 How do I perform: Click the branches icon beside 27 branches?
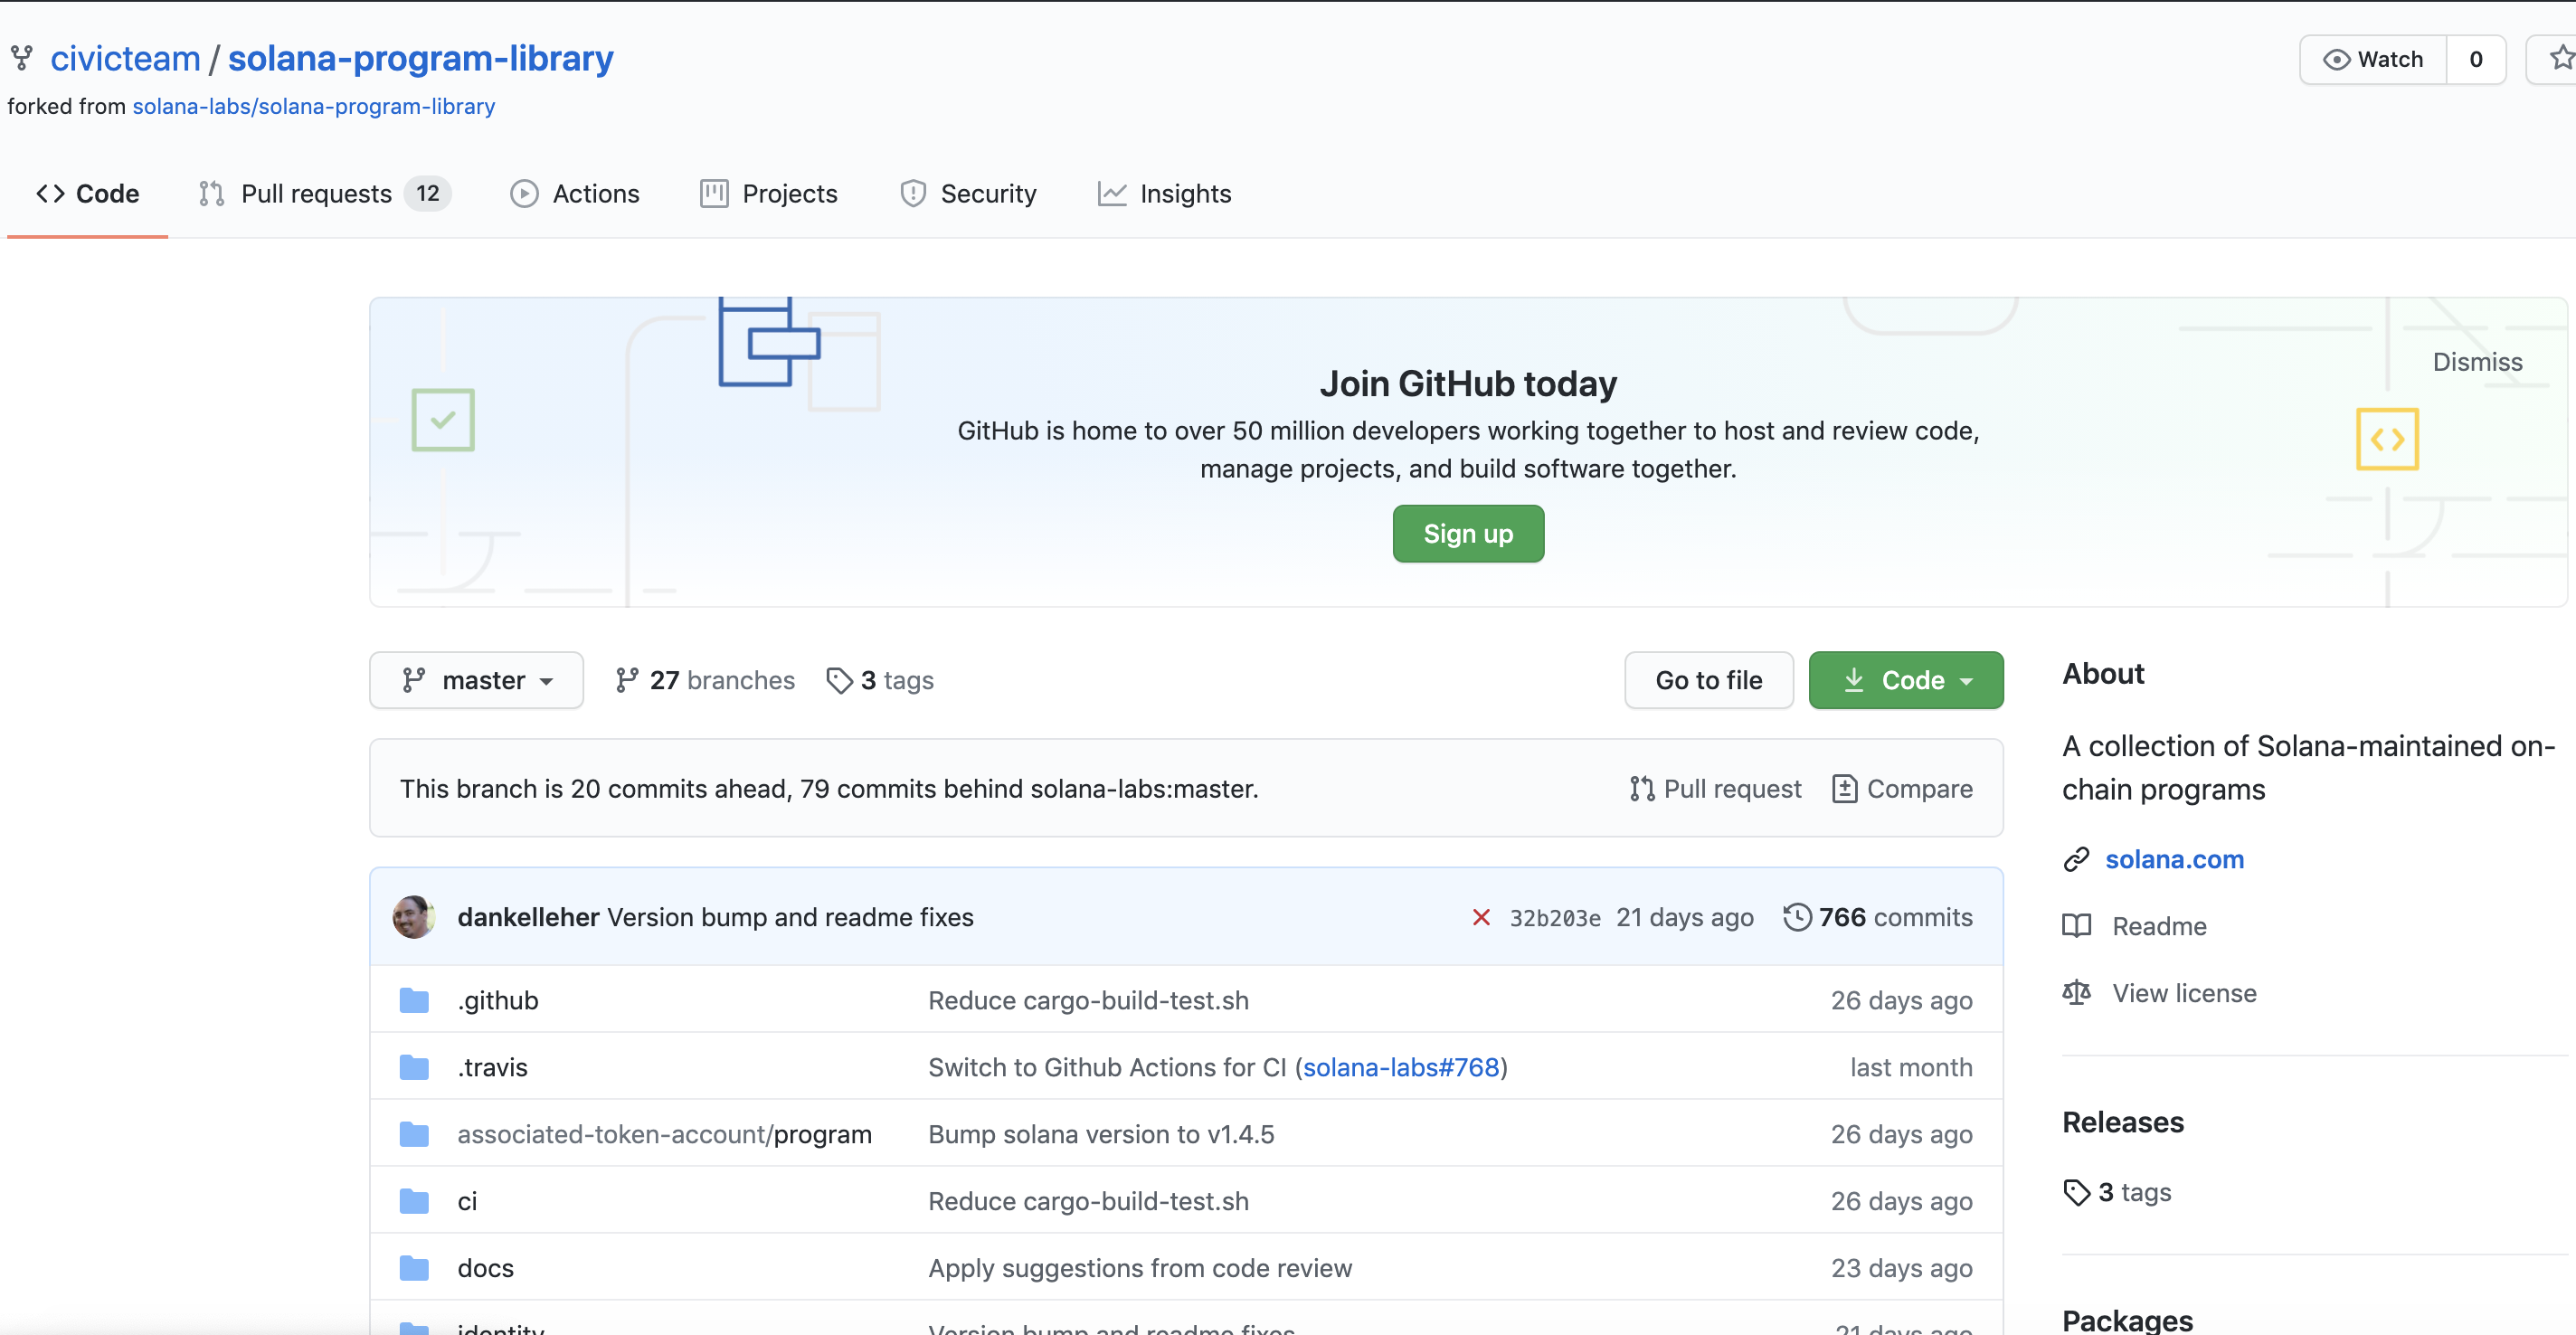click(x=627, y=680)
